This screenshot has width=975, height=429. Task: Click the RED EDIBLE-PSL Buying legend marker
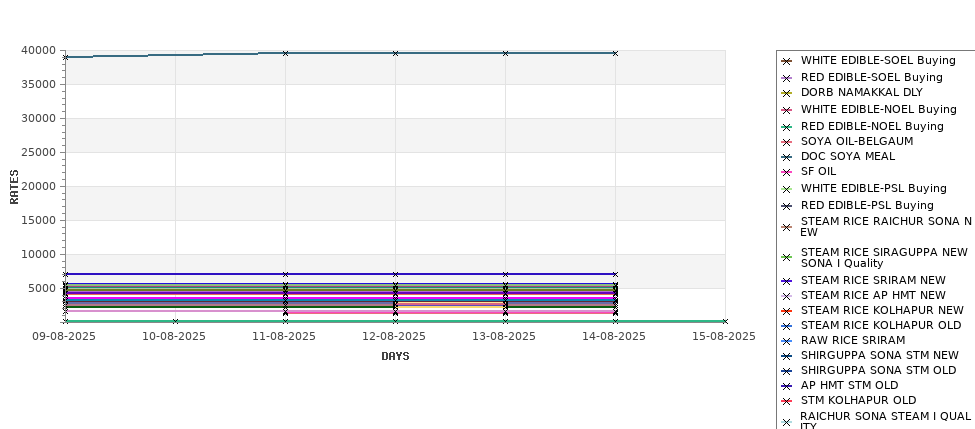click(787, 206)
